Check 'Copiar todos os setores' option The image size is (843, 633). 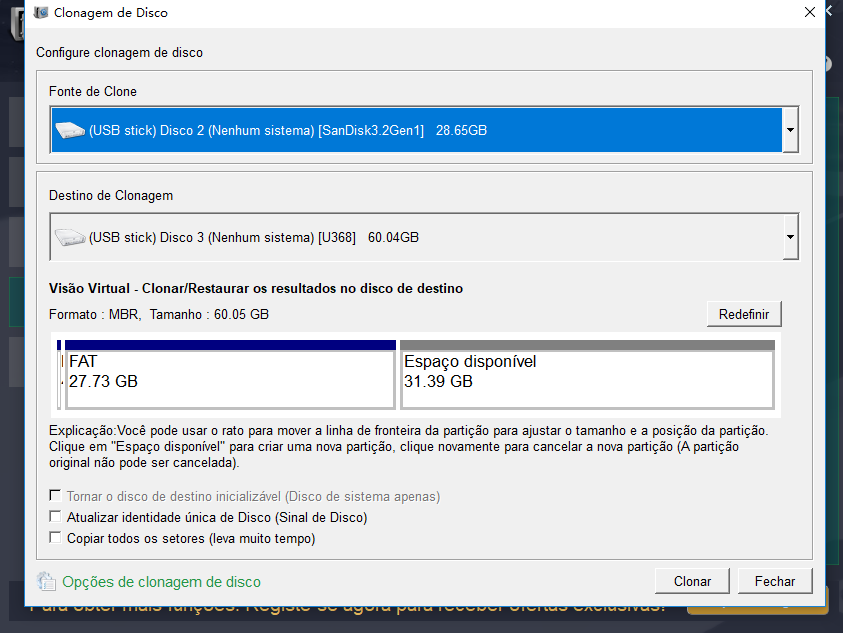point(55,538)
